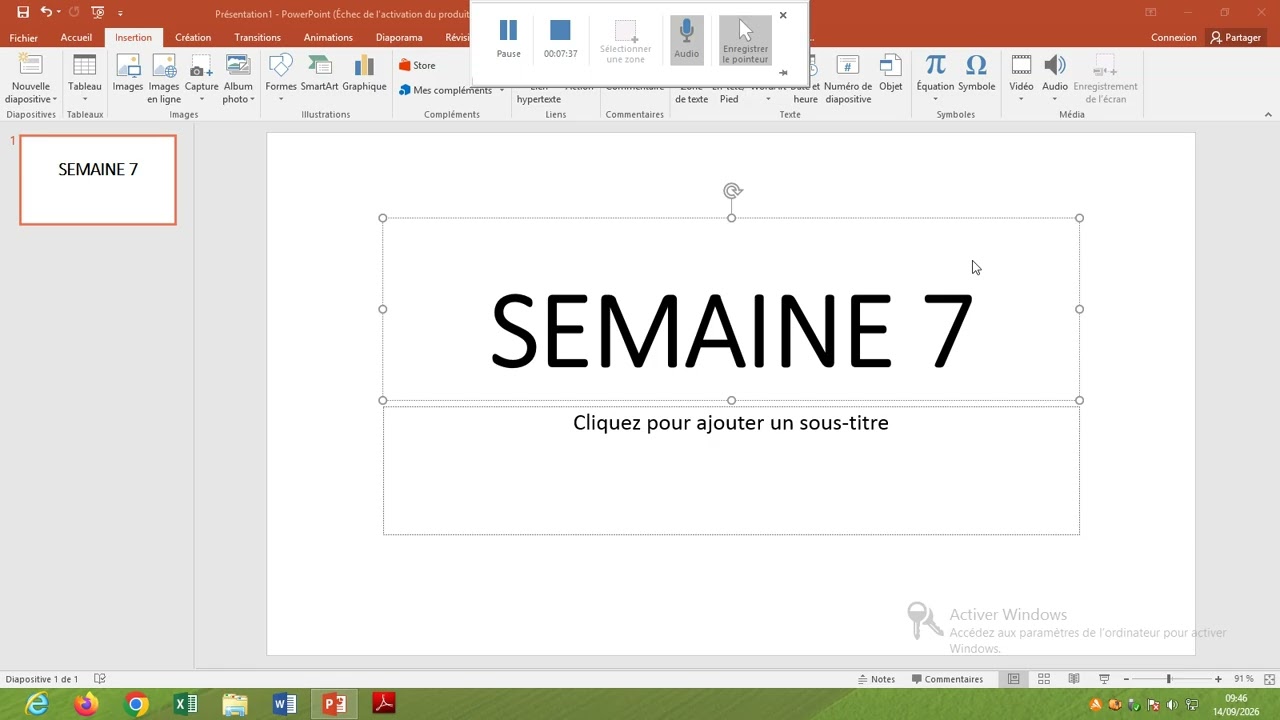
Task: Open the Transitions tab
Action: [x=257, y=37]
